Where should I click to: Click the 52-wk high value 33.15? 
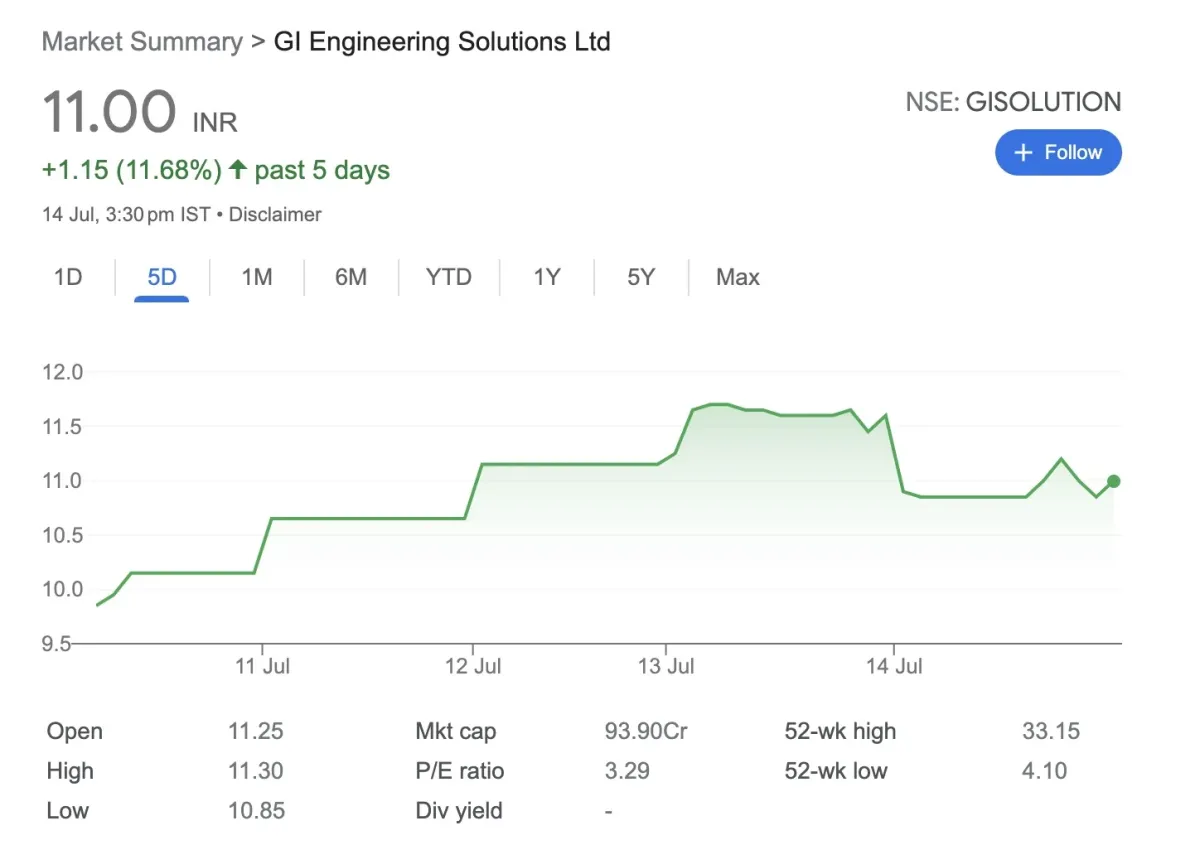pyautogui.click(x=1051, y=731)
